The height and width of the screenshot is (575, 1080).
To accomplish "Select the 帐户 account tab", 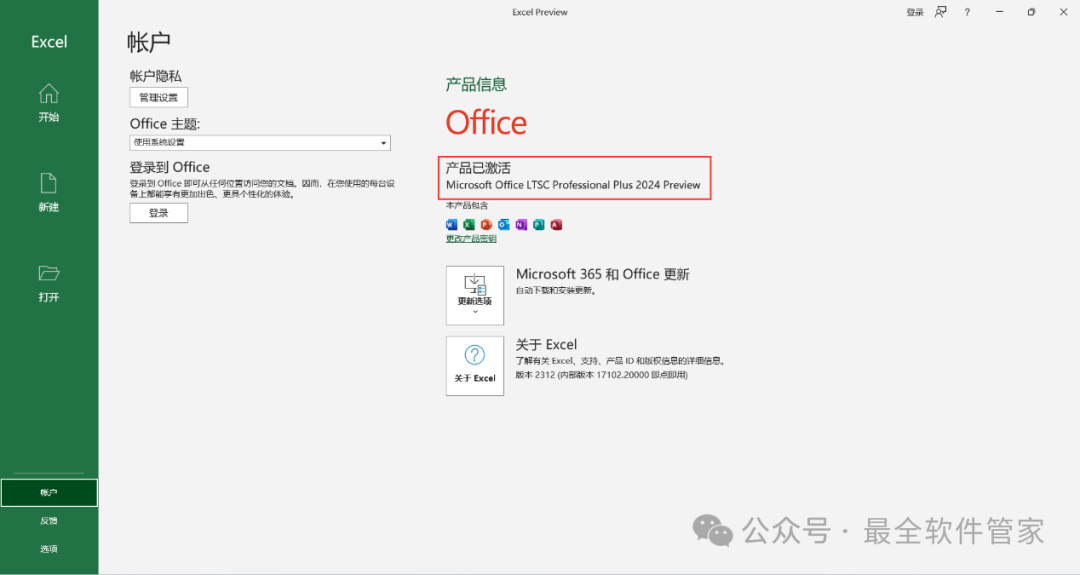I will click(x=49, y=493).
